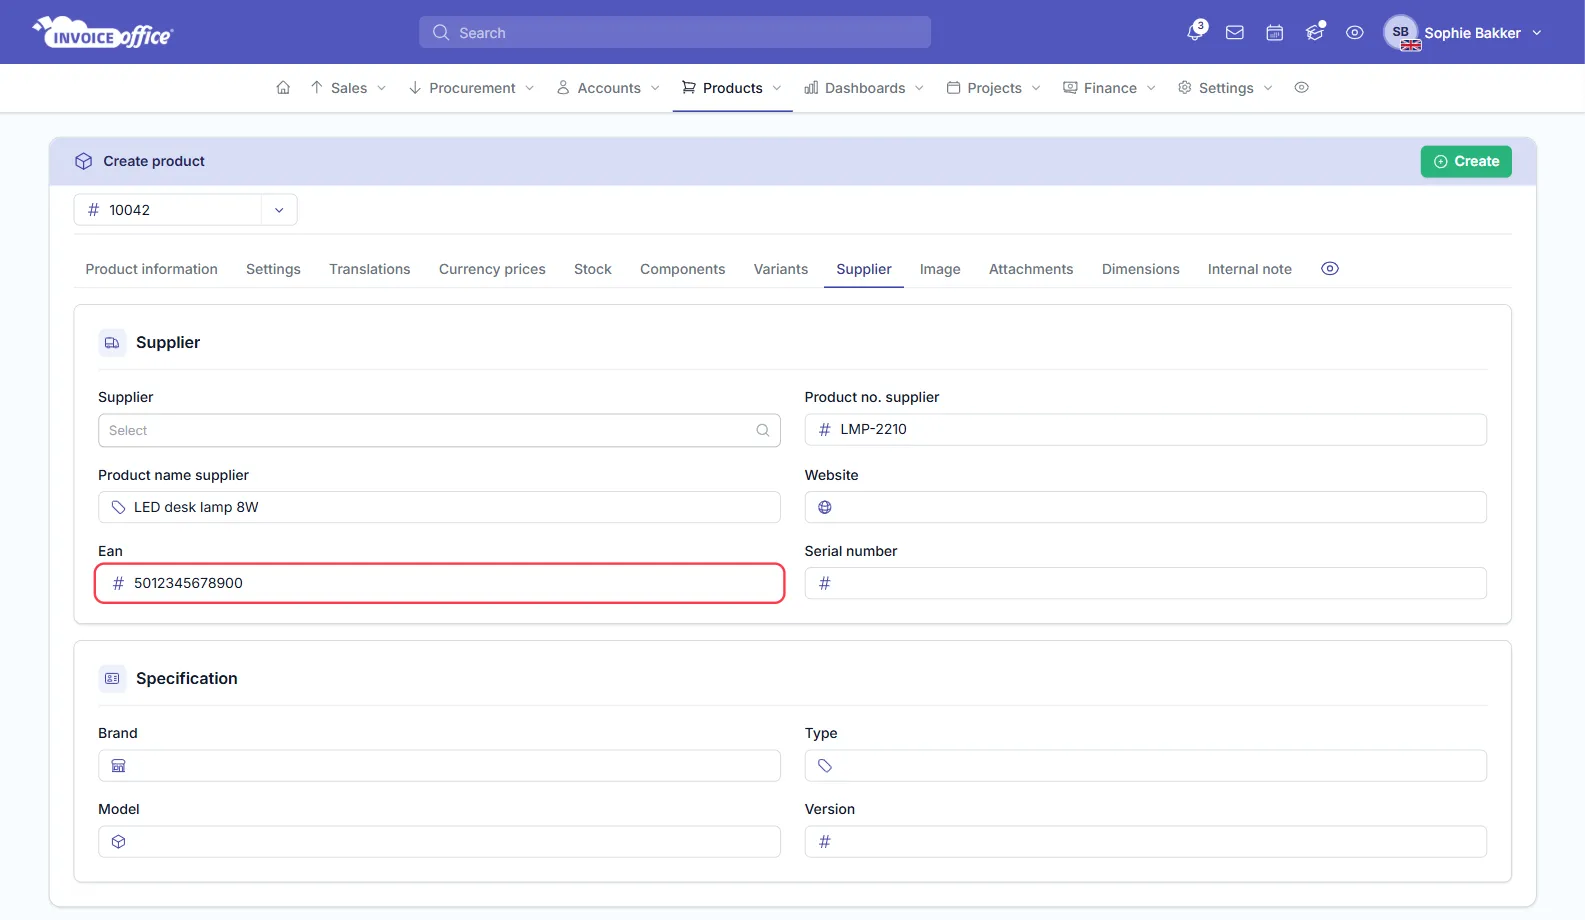Expand the Products menu
This screenshot has width=1585, height=920.
coord(732,88)
